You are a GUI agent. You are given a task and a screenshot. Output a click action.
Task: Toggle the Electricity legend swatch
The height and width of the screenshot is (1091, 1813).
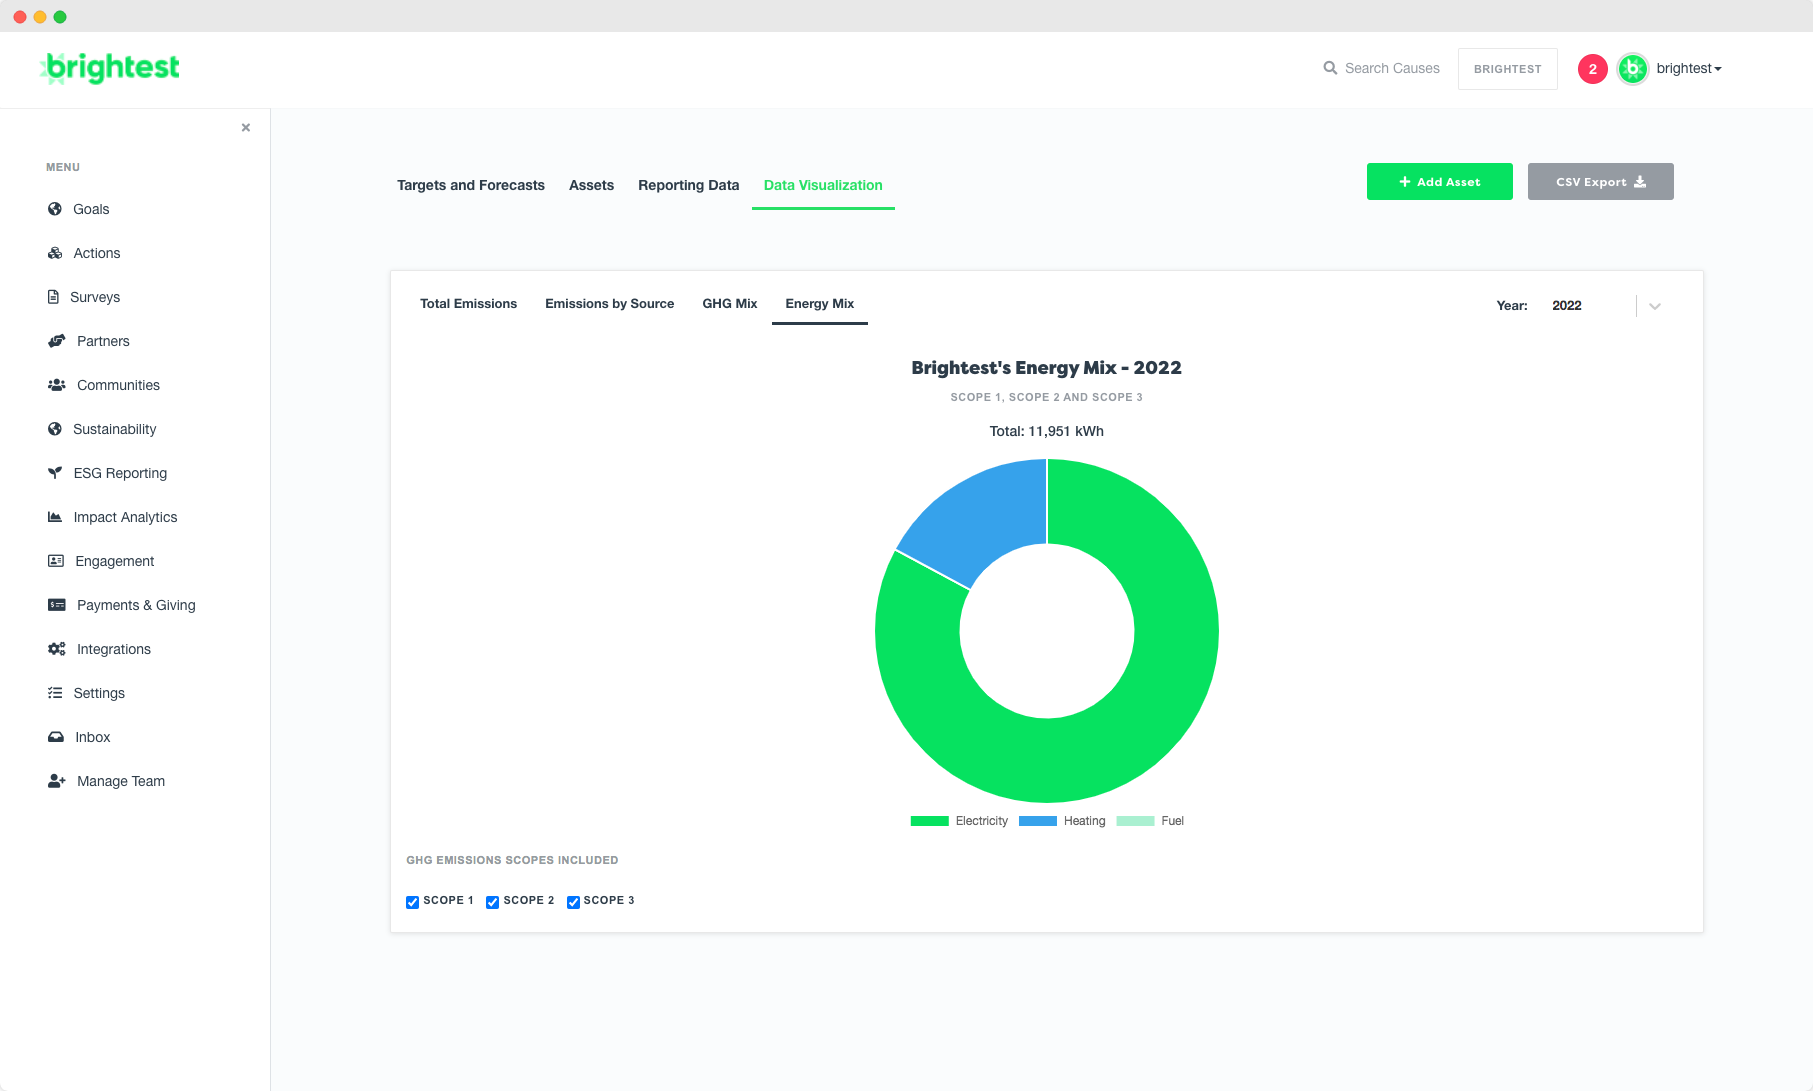929,821
